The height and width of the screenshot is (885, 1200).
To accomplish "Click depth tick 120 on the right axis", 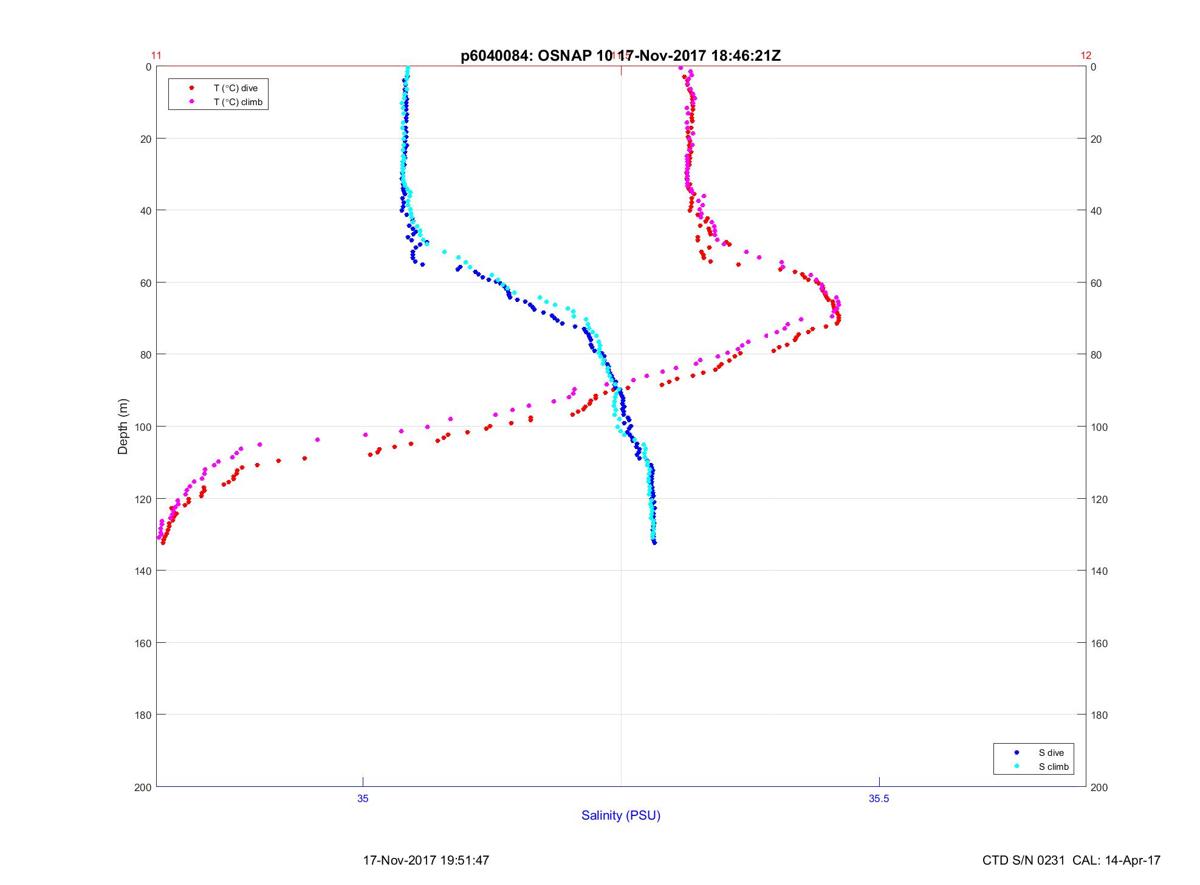I will 1099,499.
